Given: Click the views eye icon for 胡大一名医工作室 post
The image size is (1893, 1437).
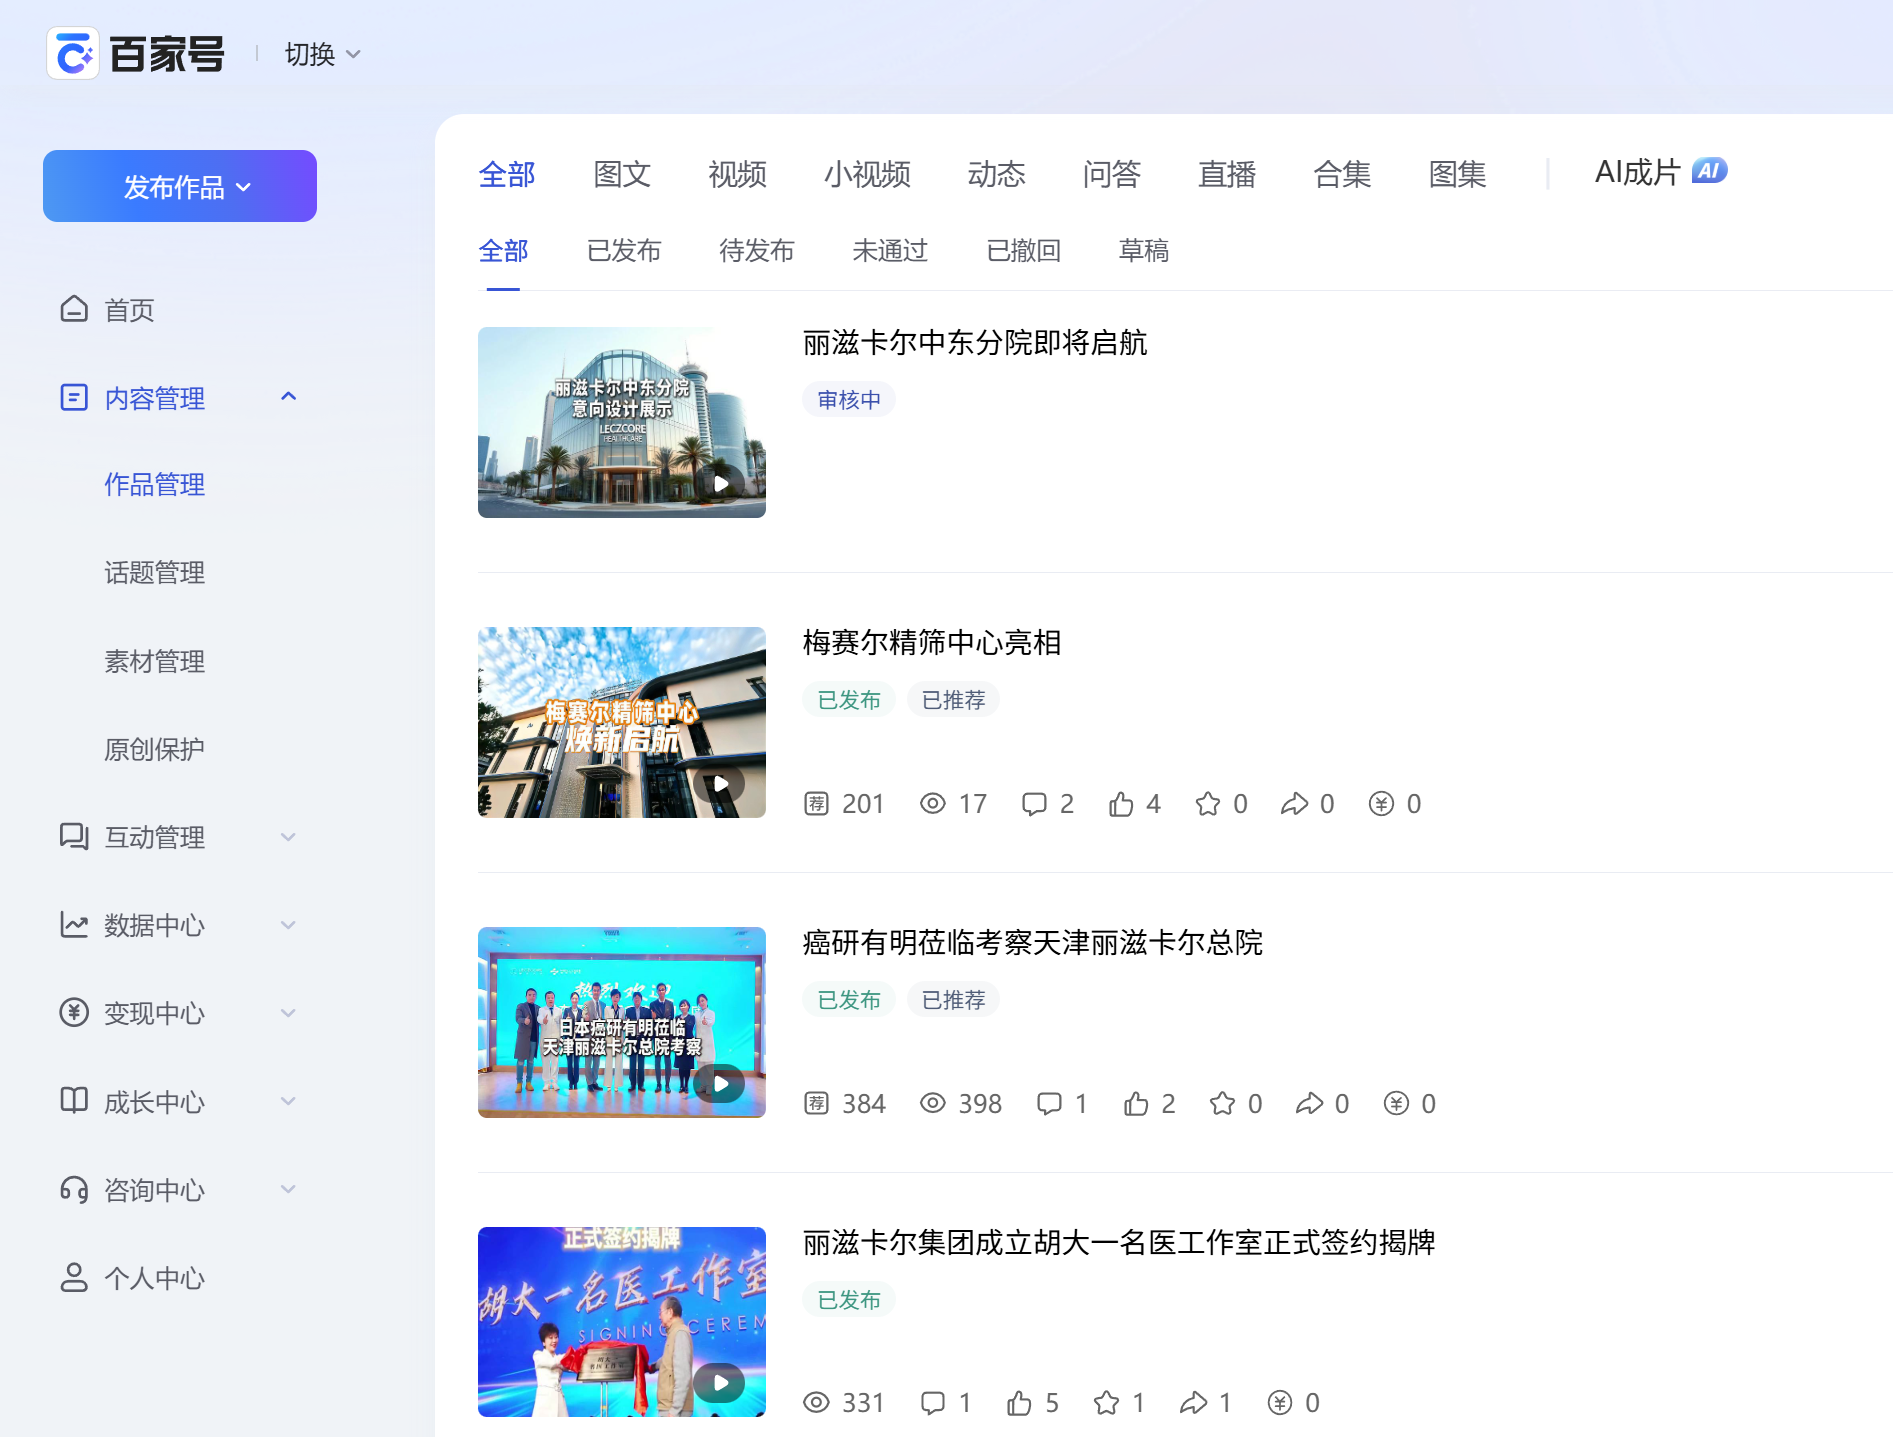Looking at the screenshot, I should pos(816,1403).
